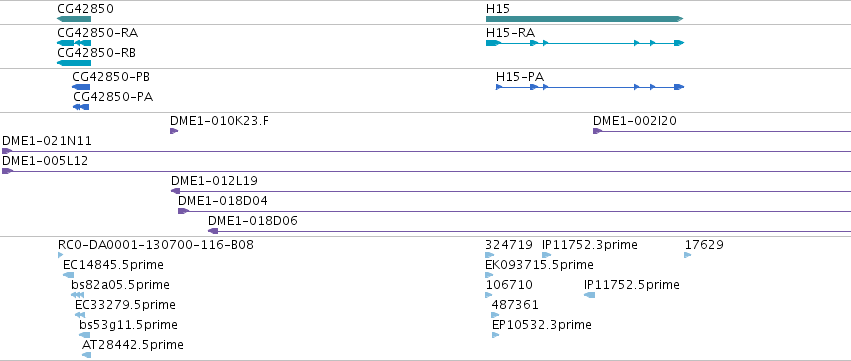
Task: Click the DME1-012L19 clone line
Action: point(511,191)
